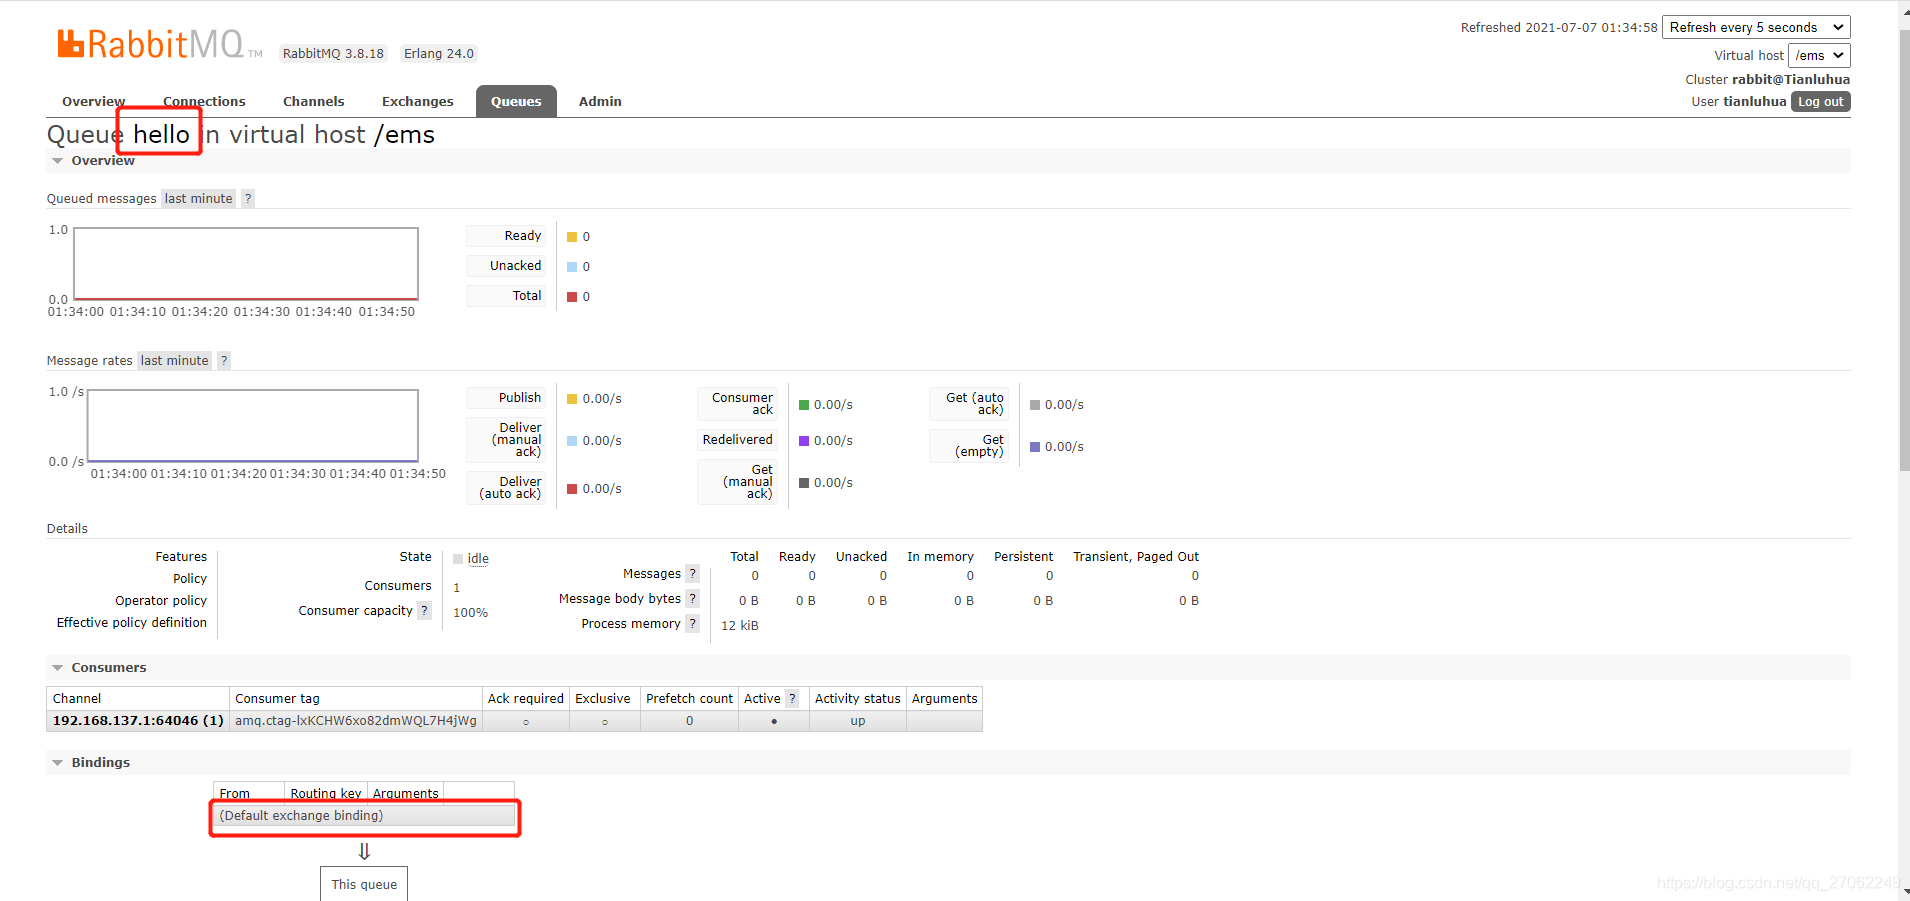Open the Process memory help icon
Viewport: 1910px width, 901px height.
click(x=692, y=623)
